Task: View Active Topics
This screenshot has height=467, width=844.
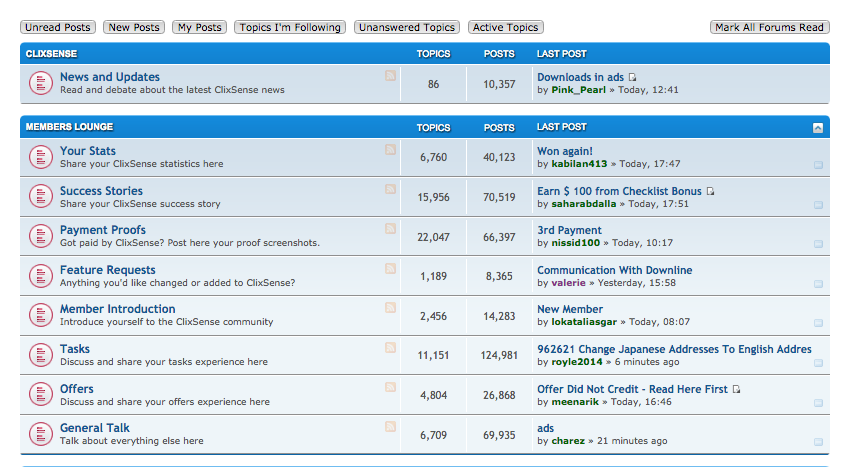Action: (x=505, y=27)
